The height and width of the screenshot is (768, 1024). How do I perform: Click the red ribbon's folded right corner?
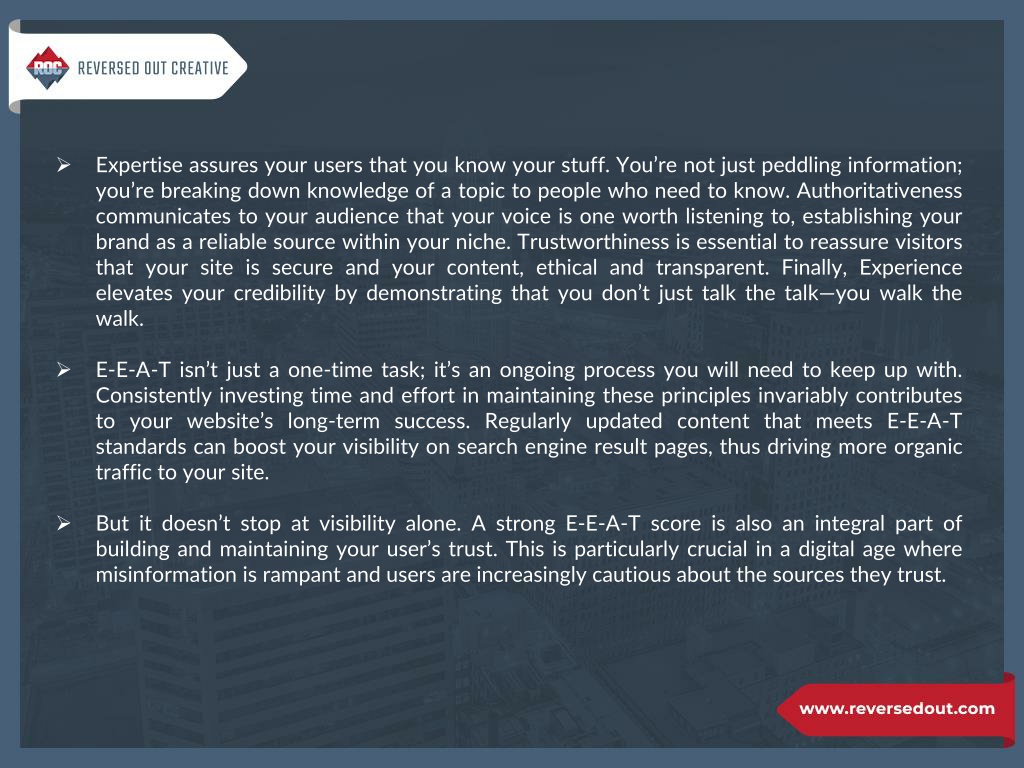point(1009,711)
